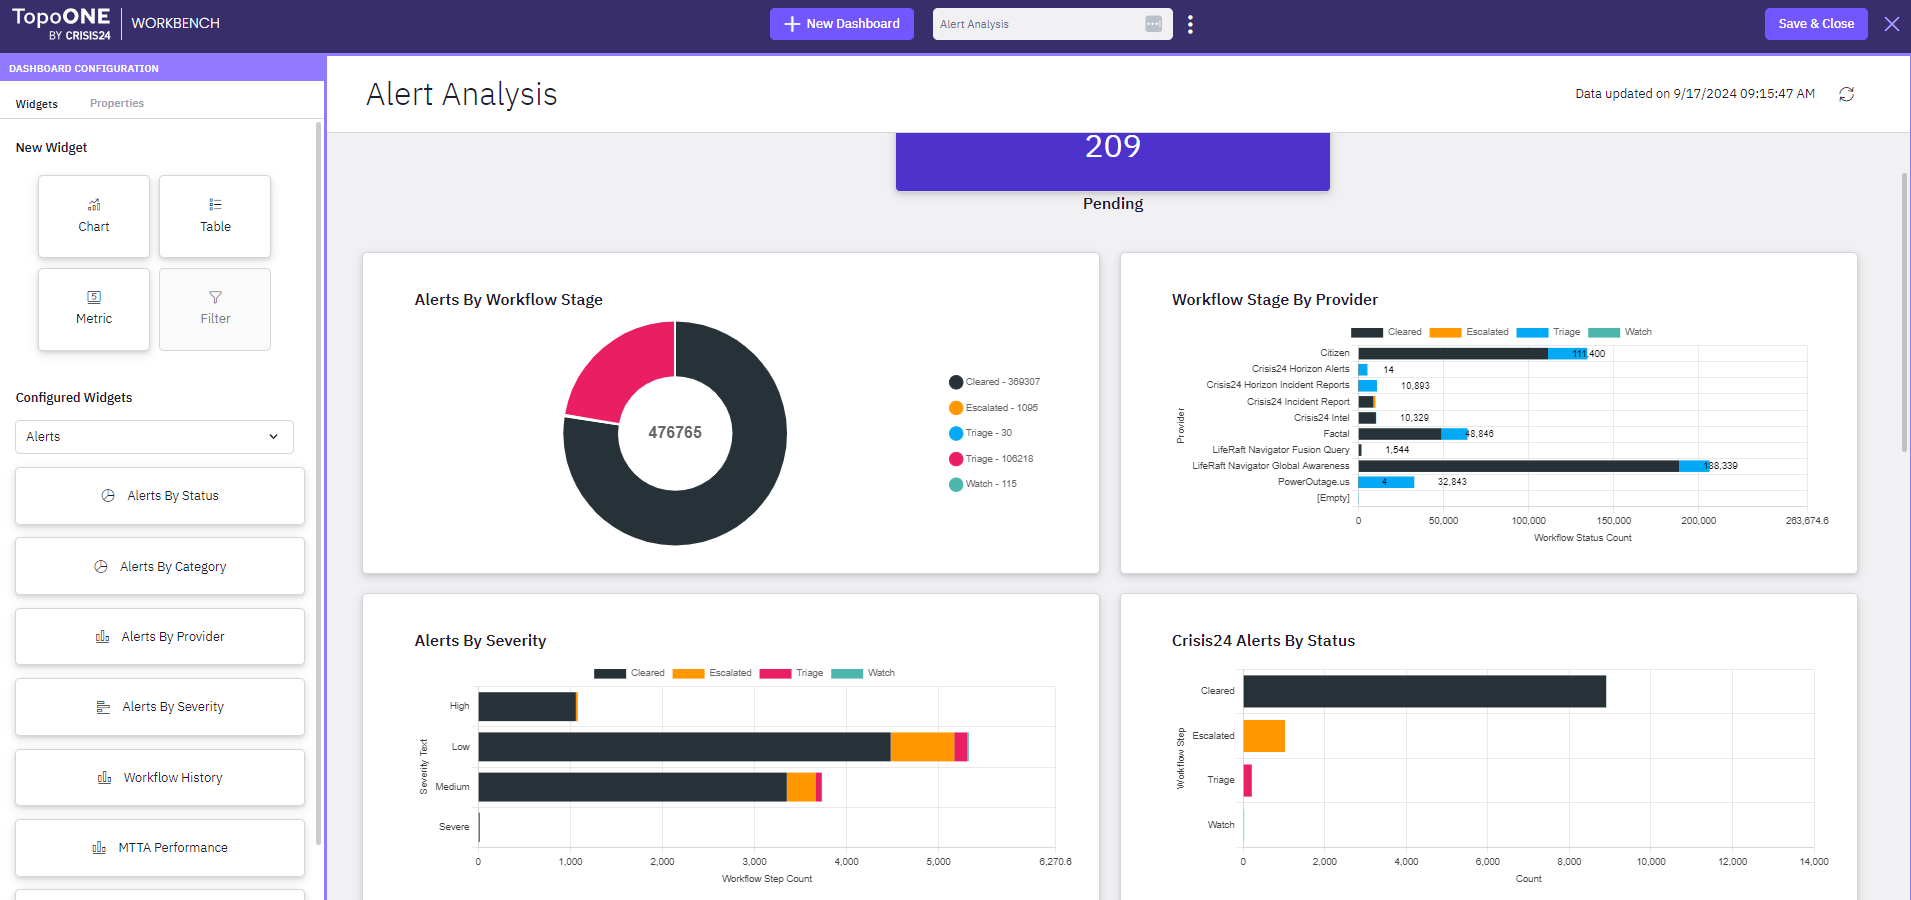Toggle Watch legend in Workflow Stage By Provider
Viewport: 1911px width, 900px height.
tap(1620, 332)
